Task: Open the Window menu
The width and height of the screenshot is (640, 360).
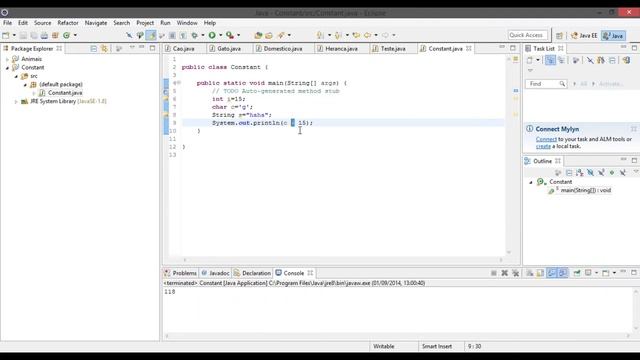Action: [x=187, y=23]
